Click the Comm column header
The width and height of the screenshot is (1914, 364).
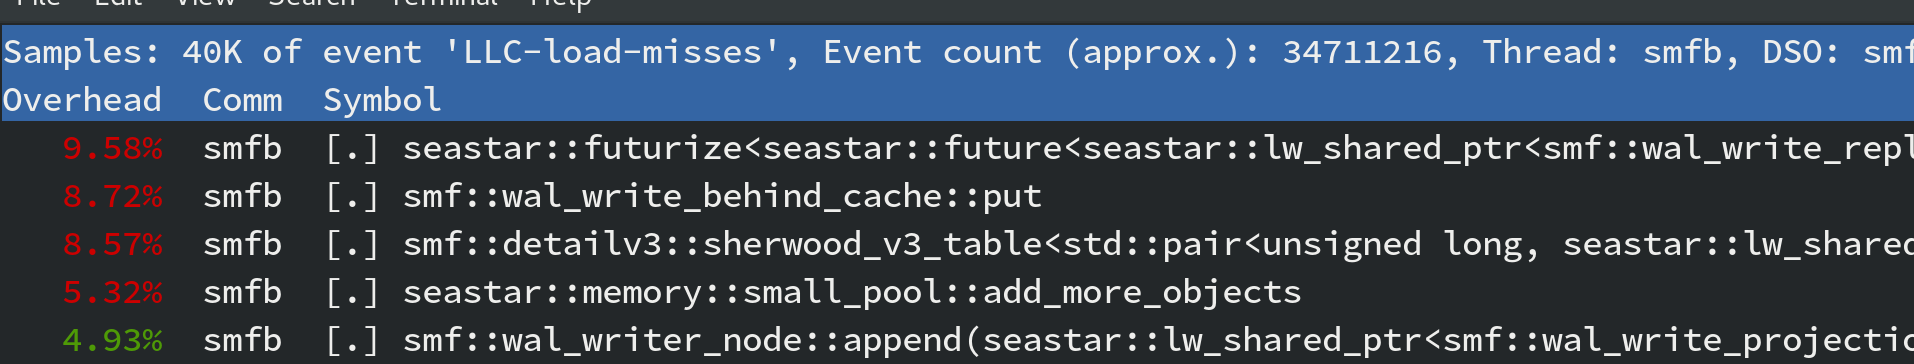242,100
